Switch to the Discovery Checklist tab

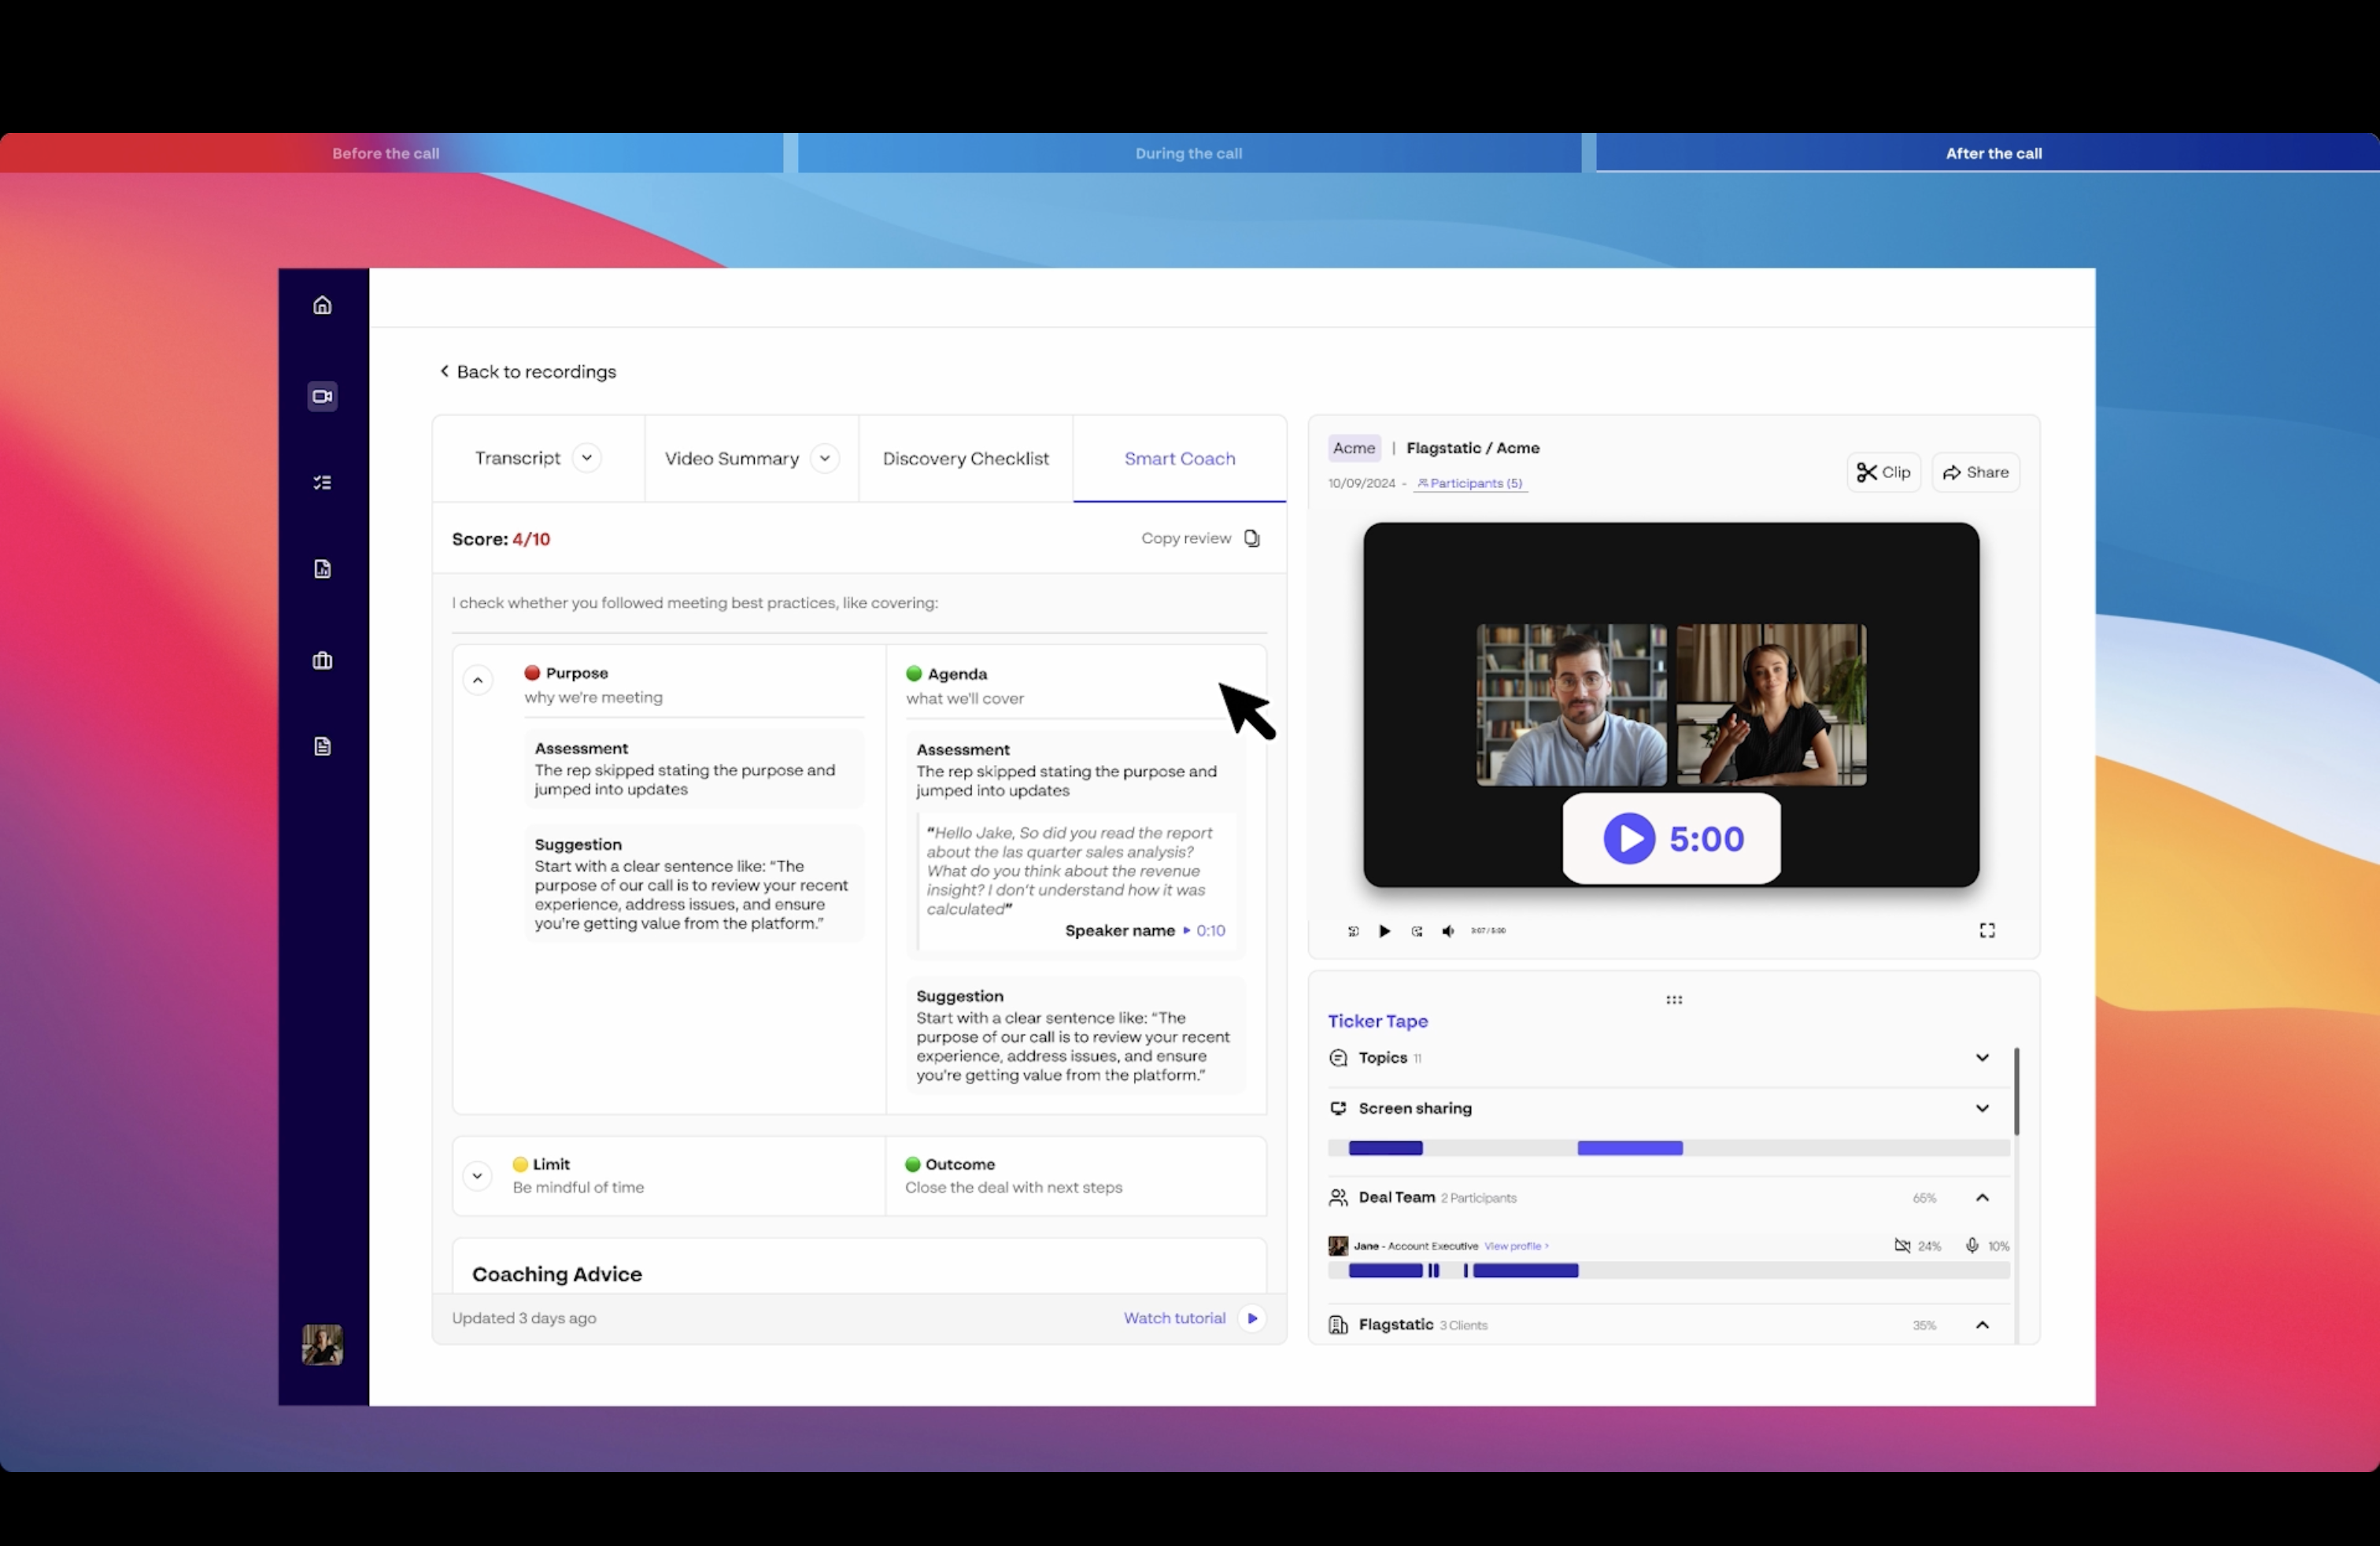coord(965,458)
